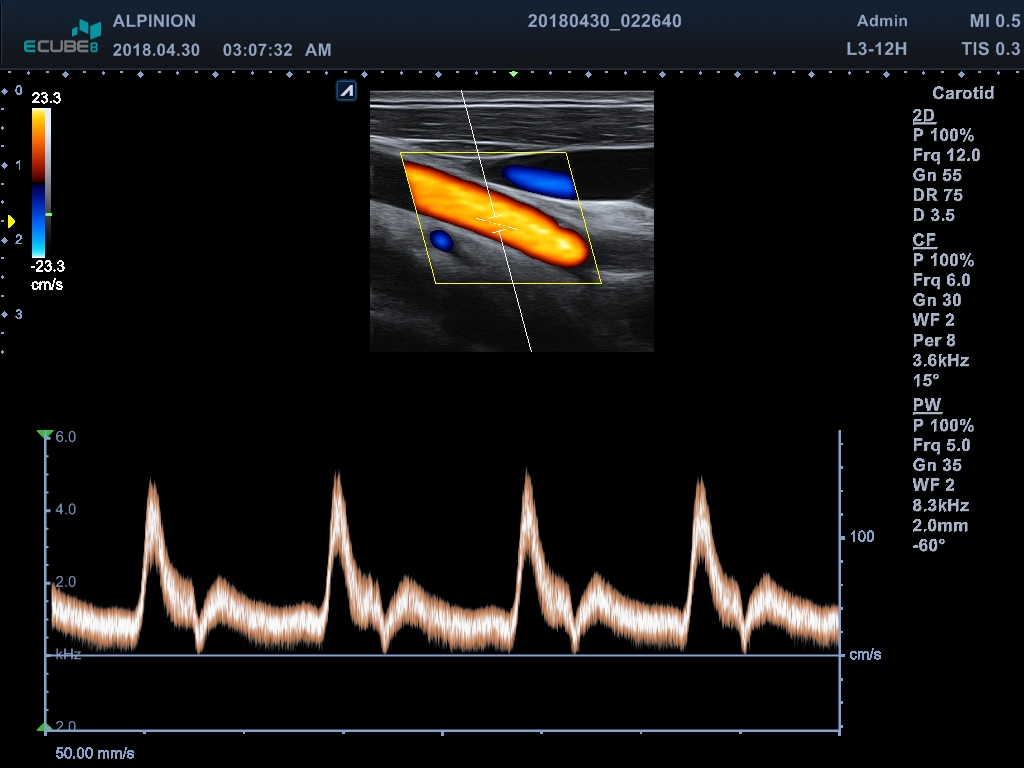Click the green top-center ruler marker

513,74
